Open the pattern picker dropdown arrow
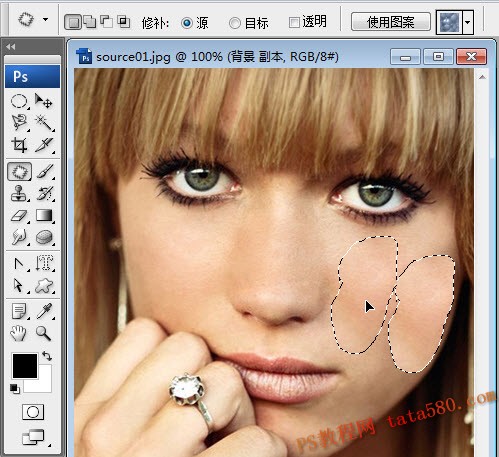The height and width of the screenshot is (457, 499). tap(468, 22)
